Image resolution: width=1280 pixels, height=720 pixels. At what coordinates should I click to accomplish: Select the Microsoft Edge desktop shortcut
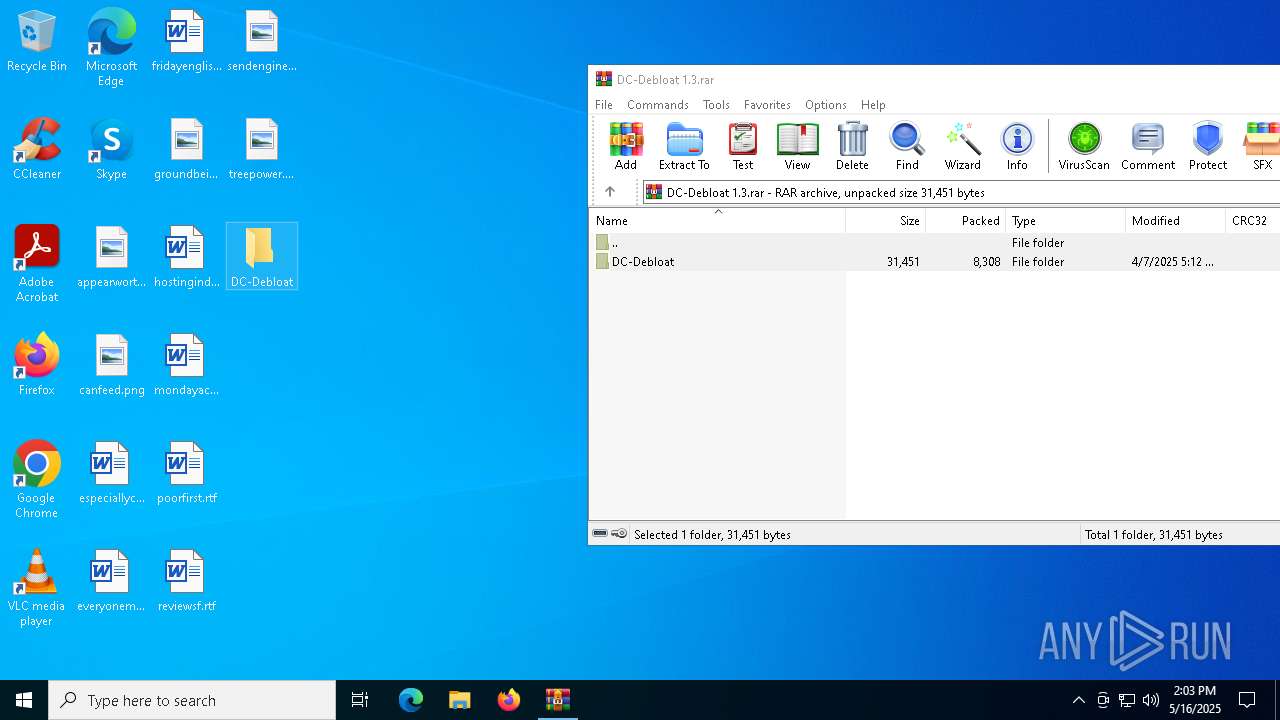[x=111, y=48]
